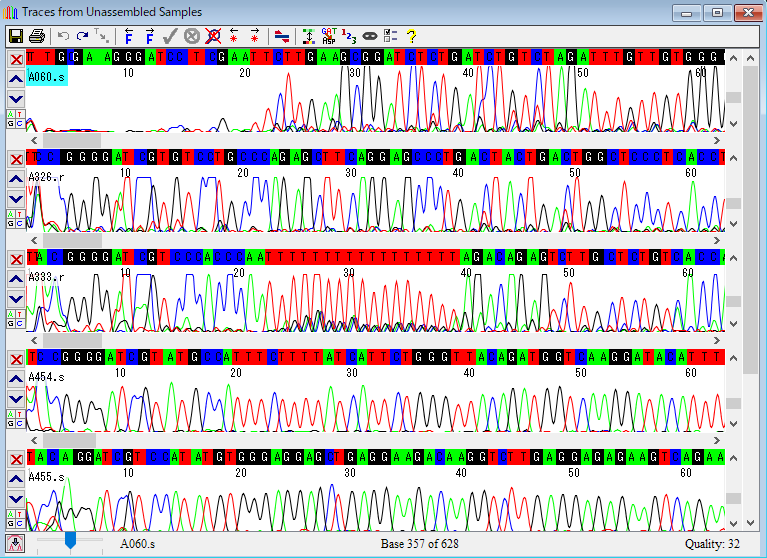This screenshot has height=558, width=767.
Task: Click the main window vertical scrollbar up arrow
Action: pos(750,58)
